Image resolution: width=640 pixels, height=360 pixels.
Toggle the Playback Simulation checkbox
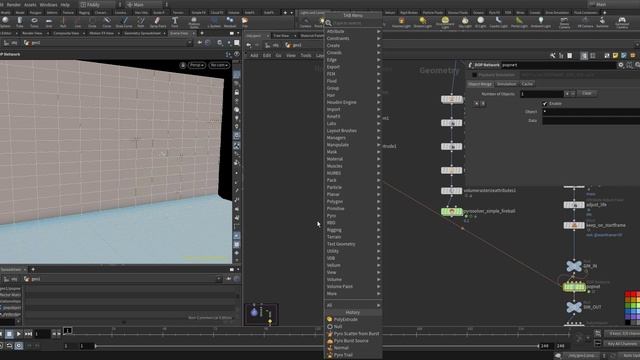(474, 75)
